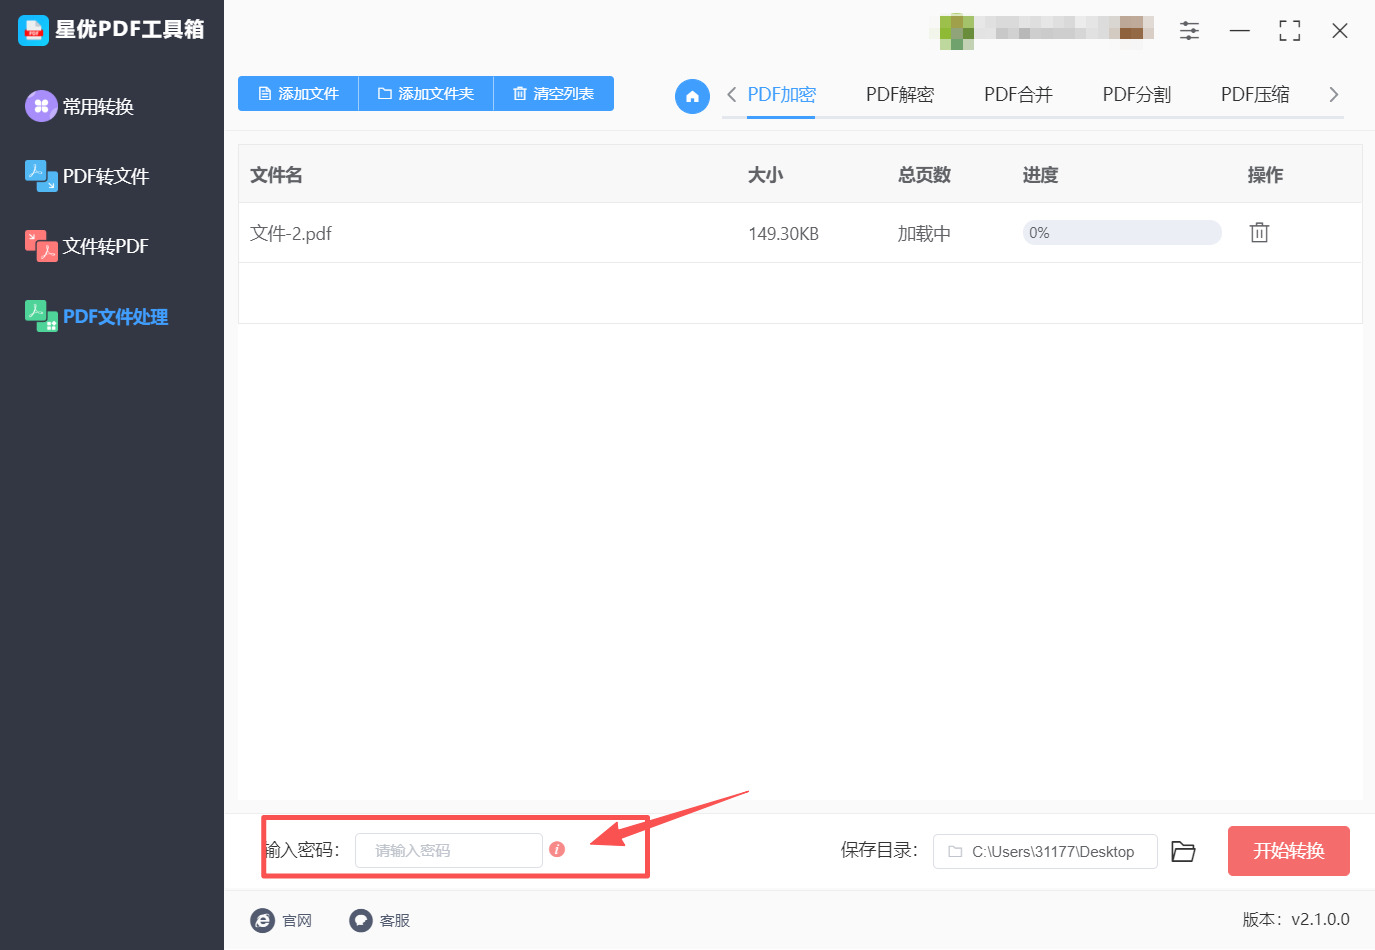Select PDF文件处理 in the sidebar

click(115, 317)
